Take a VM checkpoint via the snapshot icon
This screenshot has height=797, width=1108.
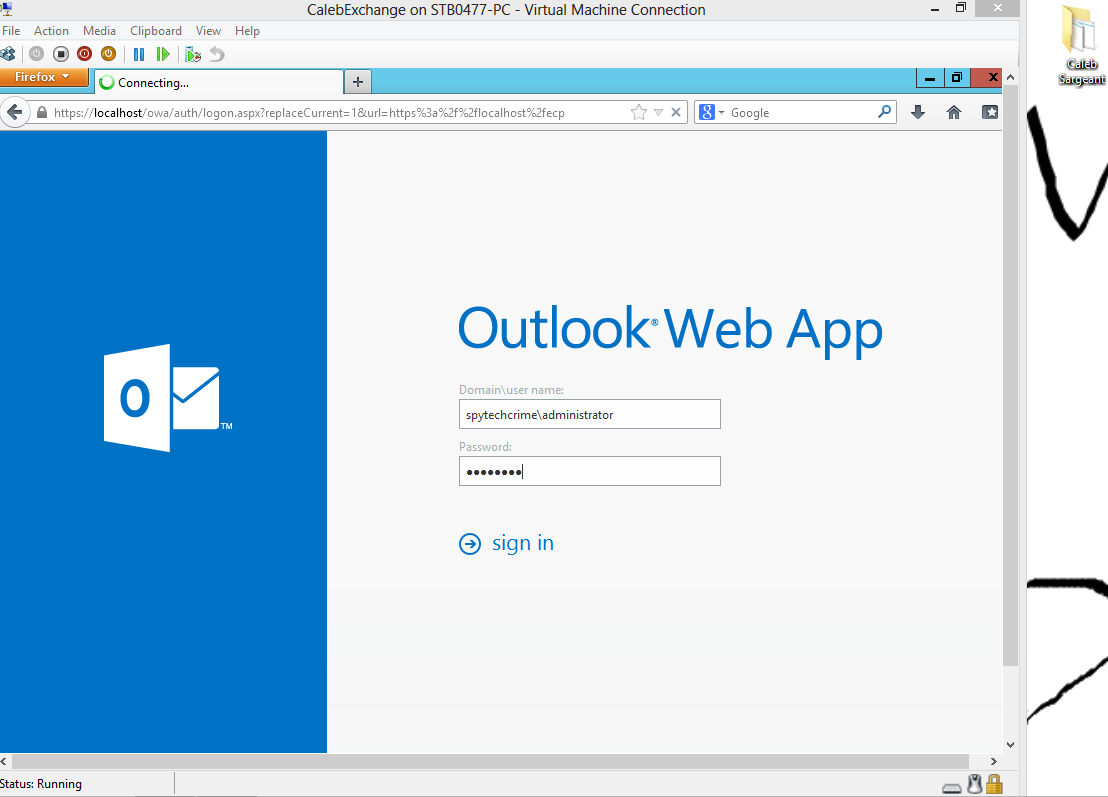pos(193,54)
